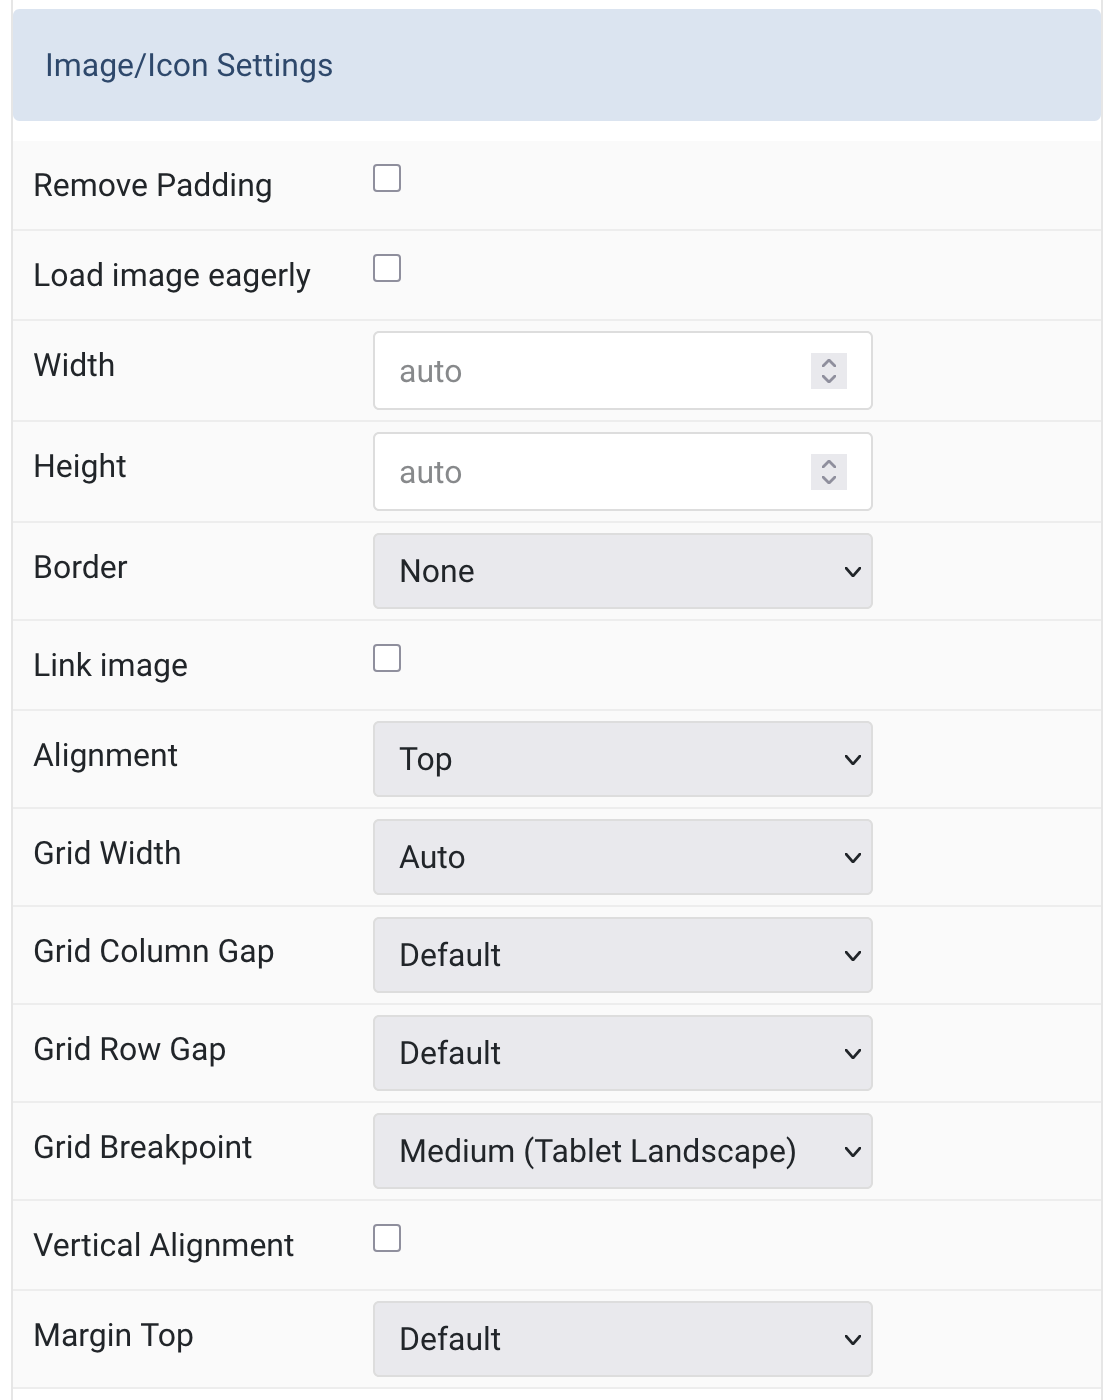Click the Vertical Alignment label
This screenshot has width=1116, height=1400.
pyautogui.click(x=164, y=1246)
